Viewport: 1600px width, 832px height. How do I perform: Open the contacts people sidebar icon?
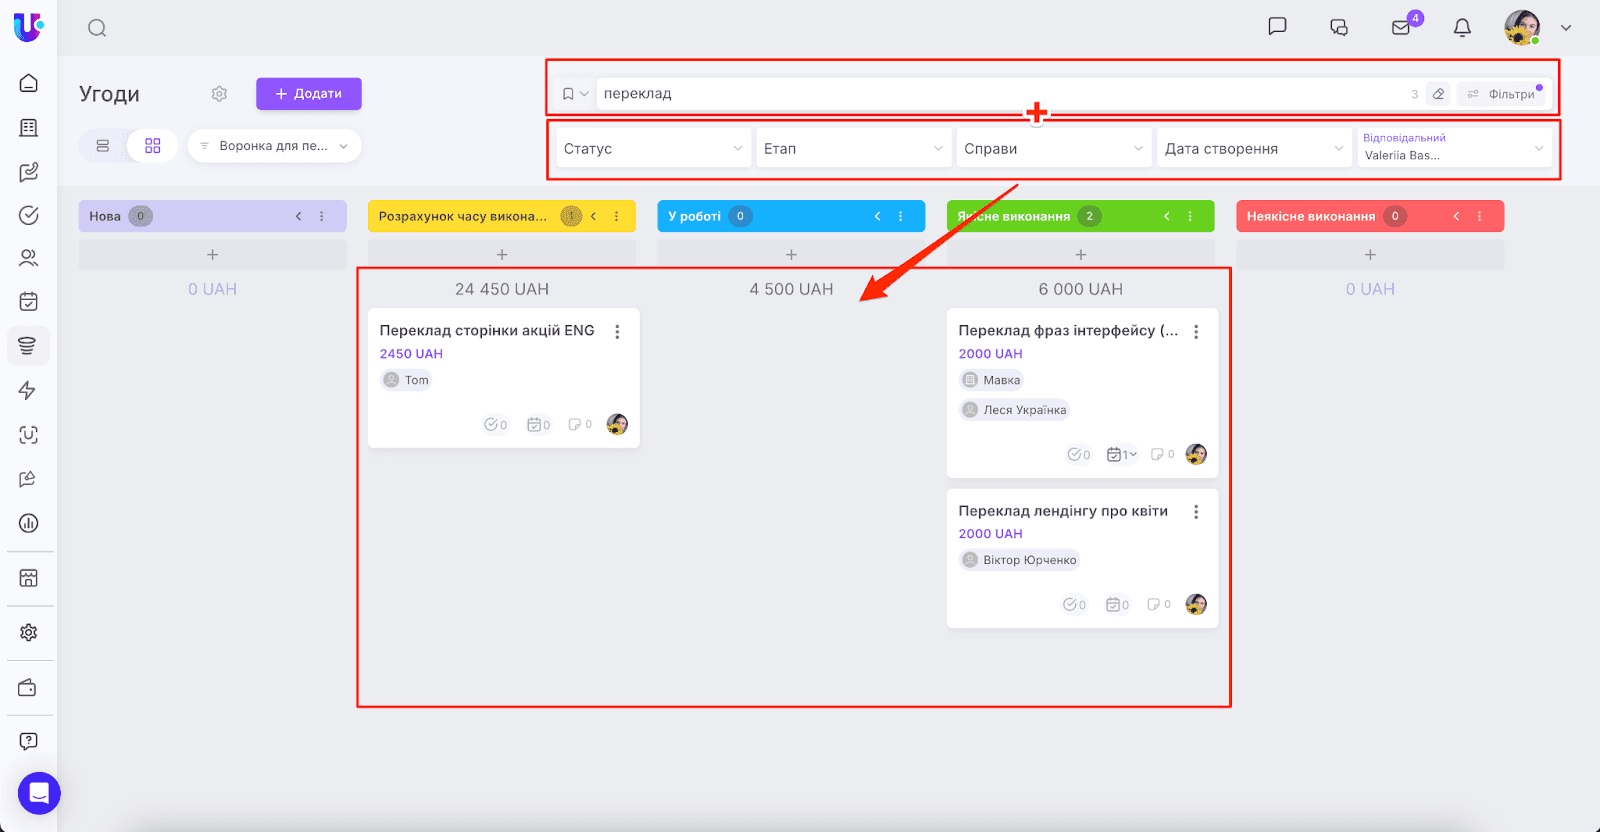[x=29, y=258]
